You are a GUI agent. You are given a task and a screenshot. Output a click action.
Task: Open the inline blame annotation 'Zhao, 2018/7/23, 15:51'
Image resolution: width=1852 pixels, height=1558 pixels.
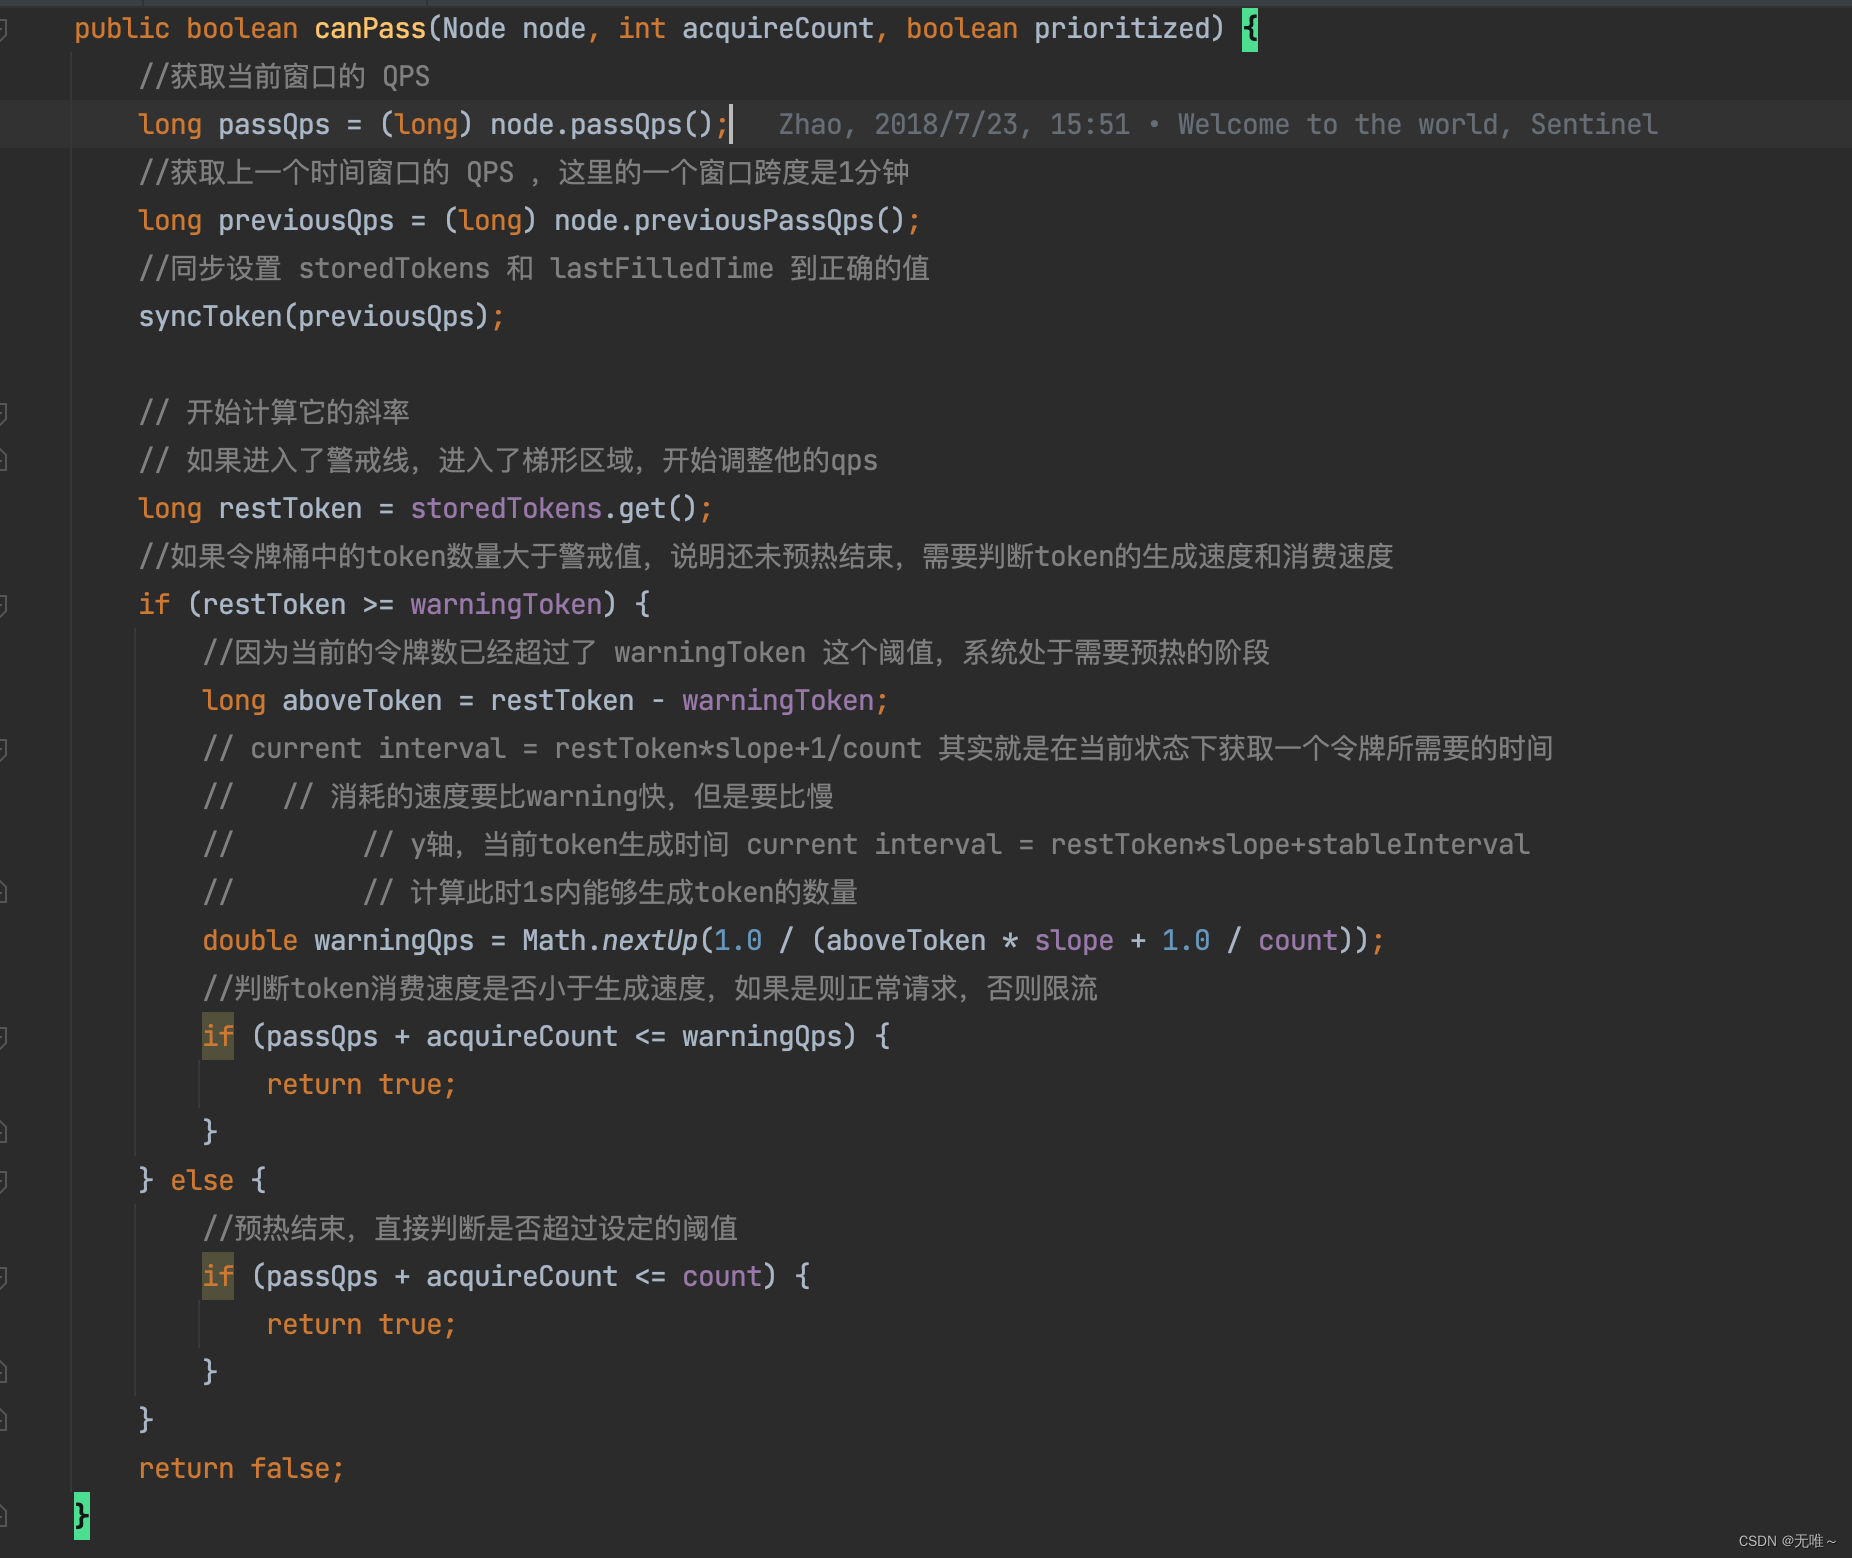coord(954,124)
